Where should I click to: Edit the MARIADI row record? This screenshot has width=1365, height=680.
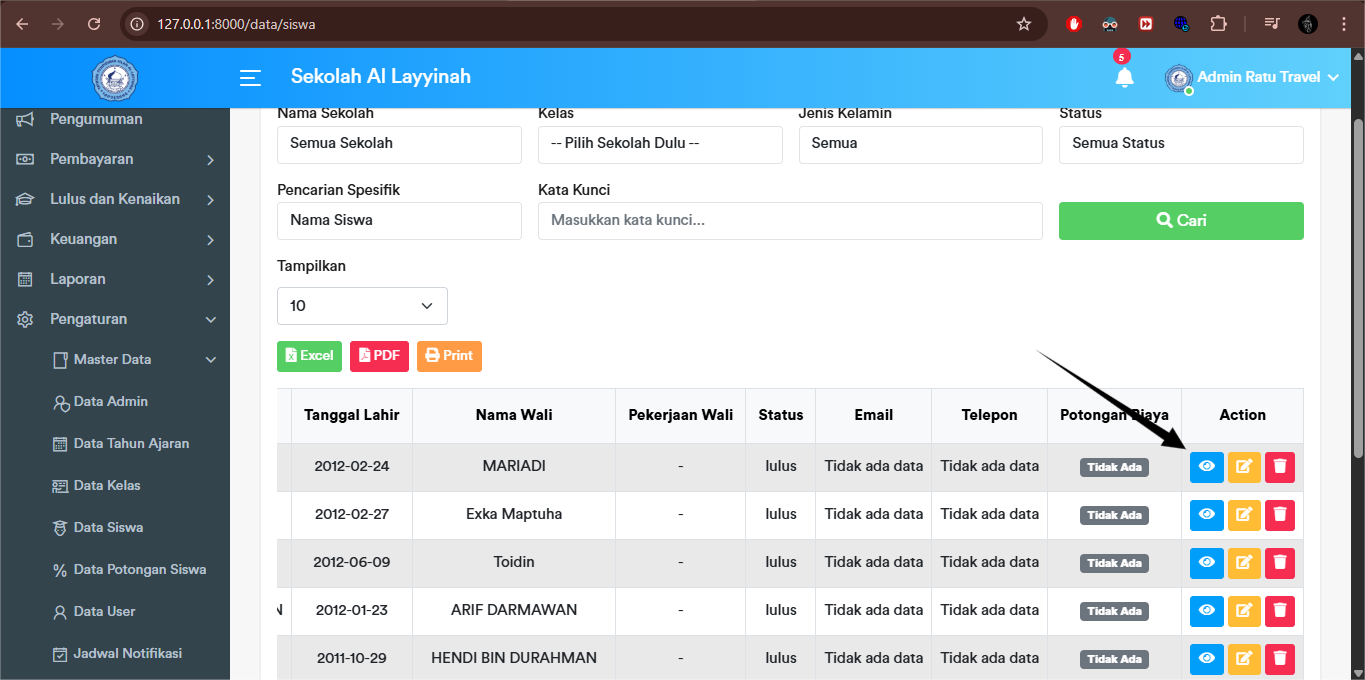pos(1243,467)
